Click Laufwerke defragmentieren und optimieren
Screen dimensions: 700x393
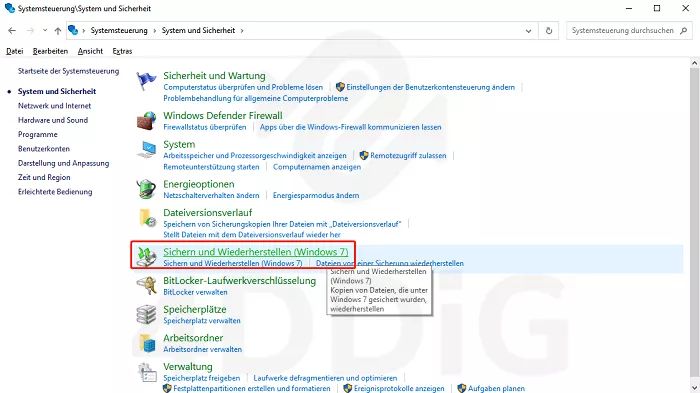coord(325,378)
